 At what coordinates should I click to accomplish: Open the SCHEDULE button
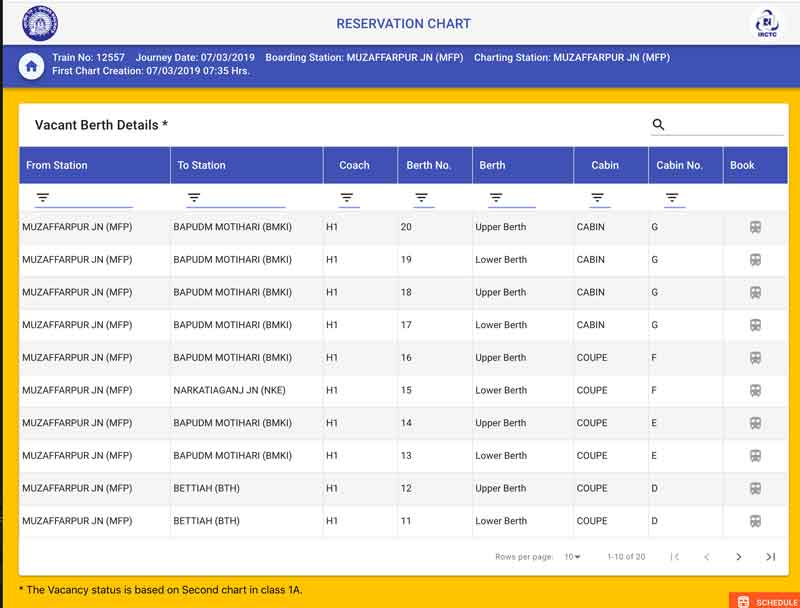point(764,601)
